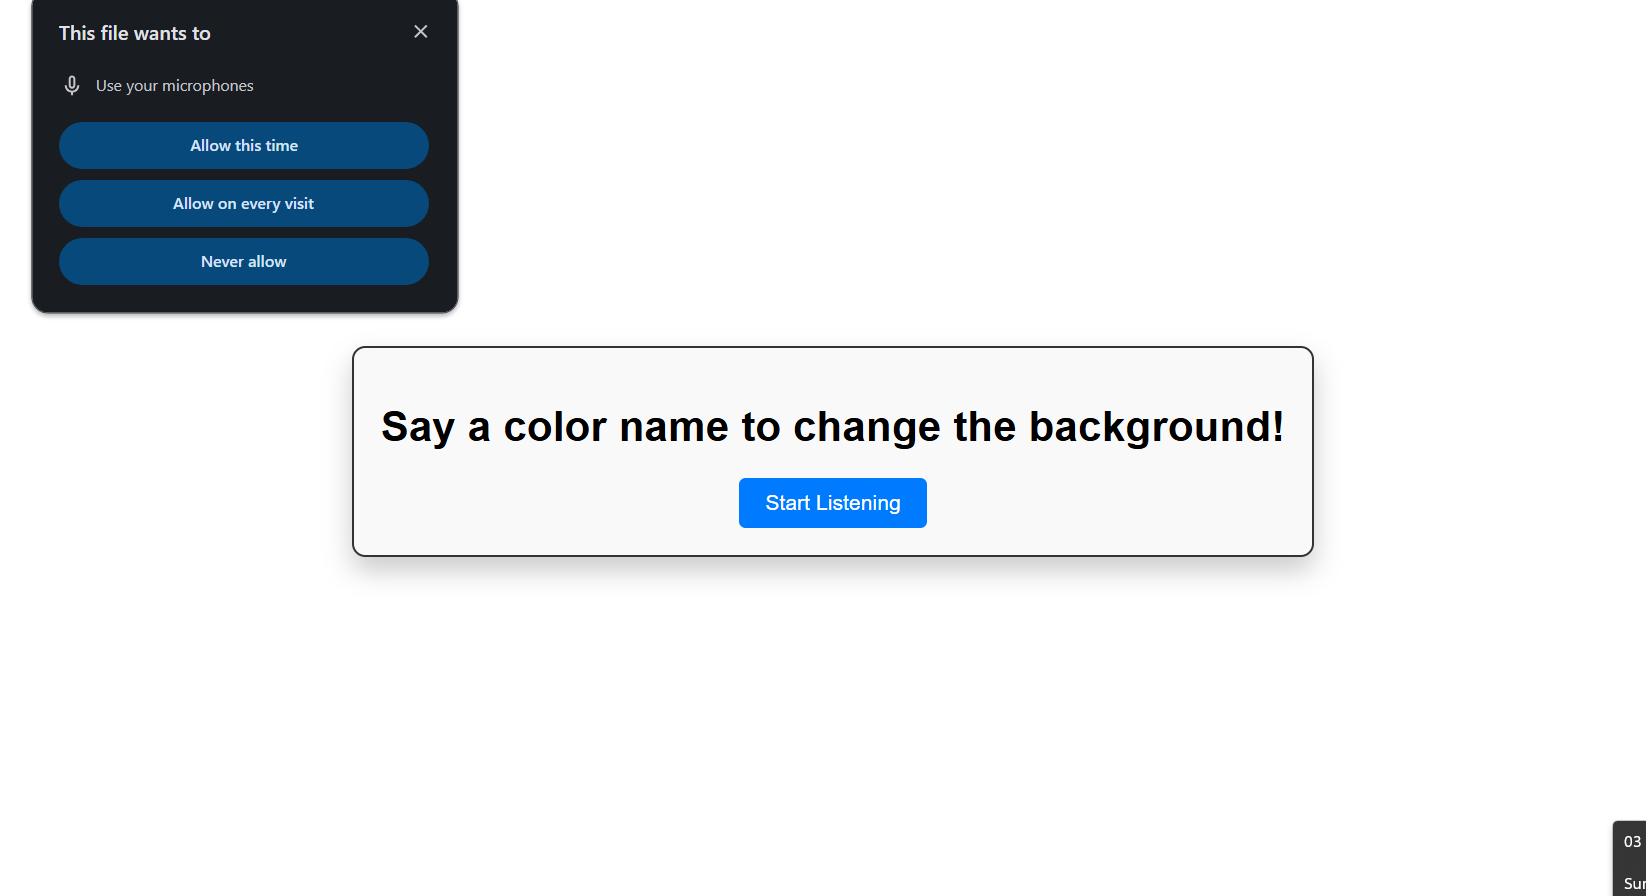Choose "Allow on every visit"
This screenshot has width=1646, height=896.
pos(244,204)
